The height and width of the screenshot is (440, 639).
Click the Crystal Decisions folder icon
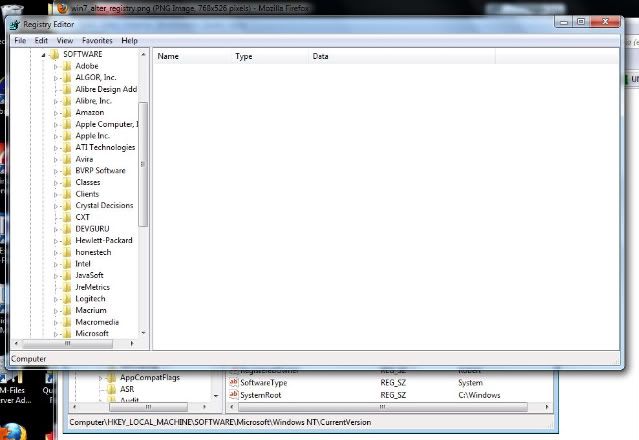tap(67, 206)
